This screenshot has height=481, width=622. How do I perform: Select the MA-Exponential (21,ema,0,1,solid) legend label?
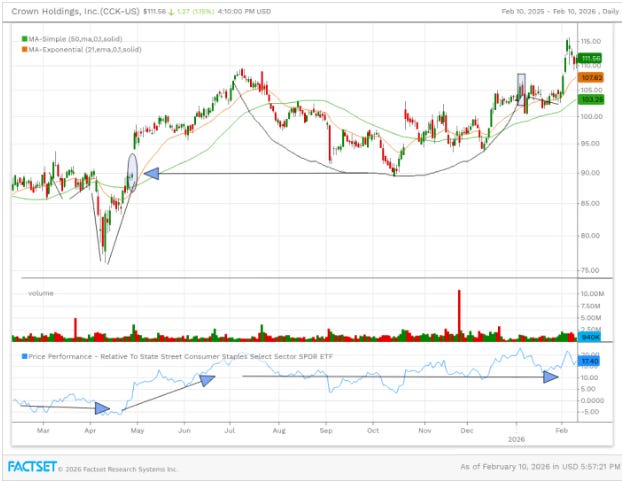click(85, 50)
